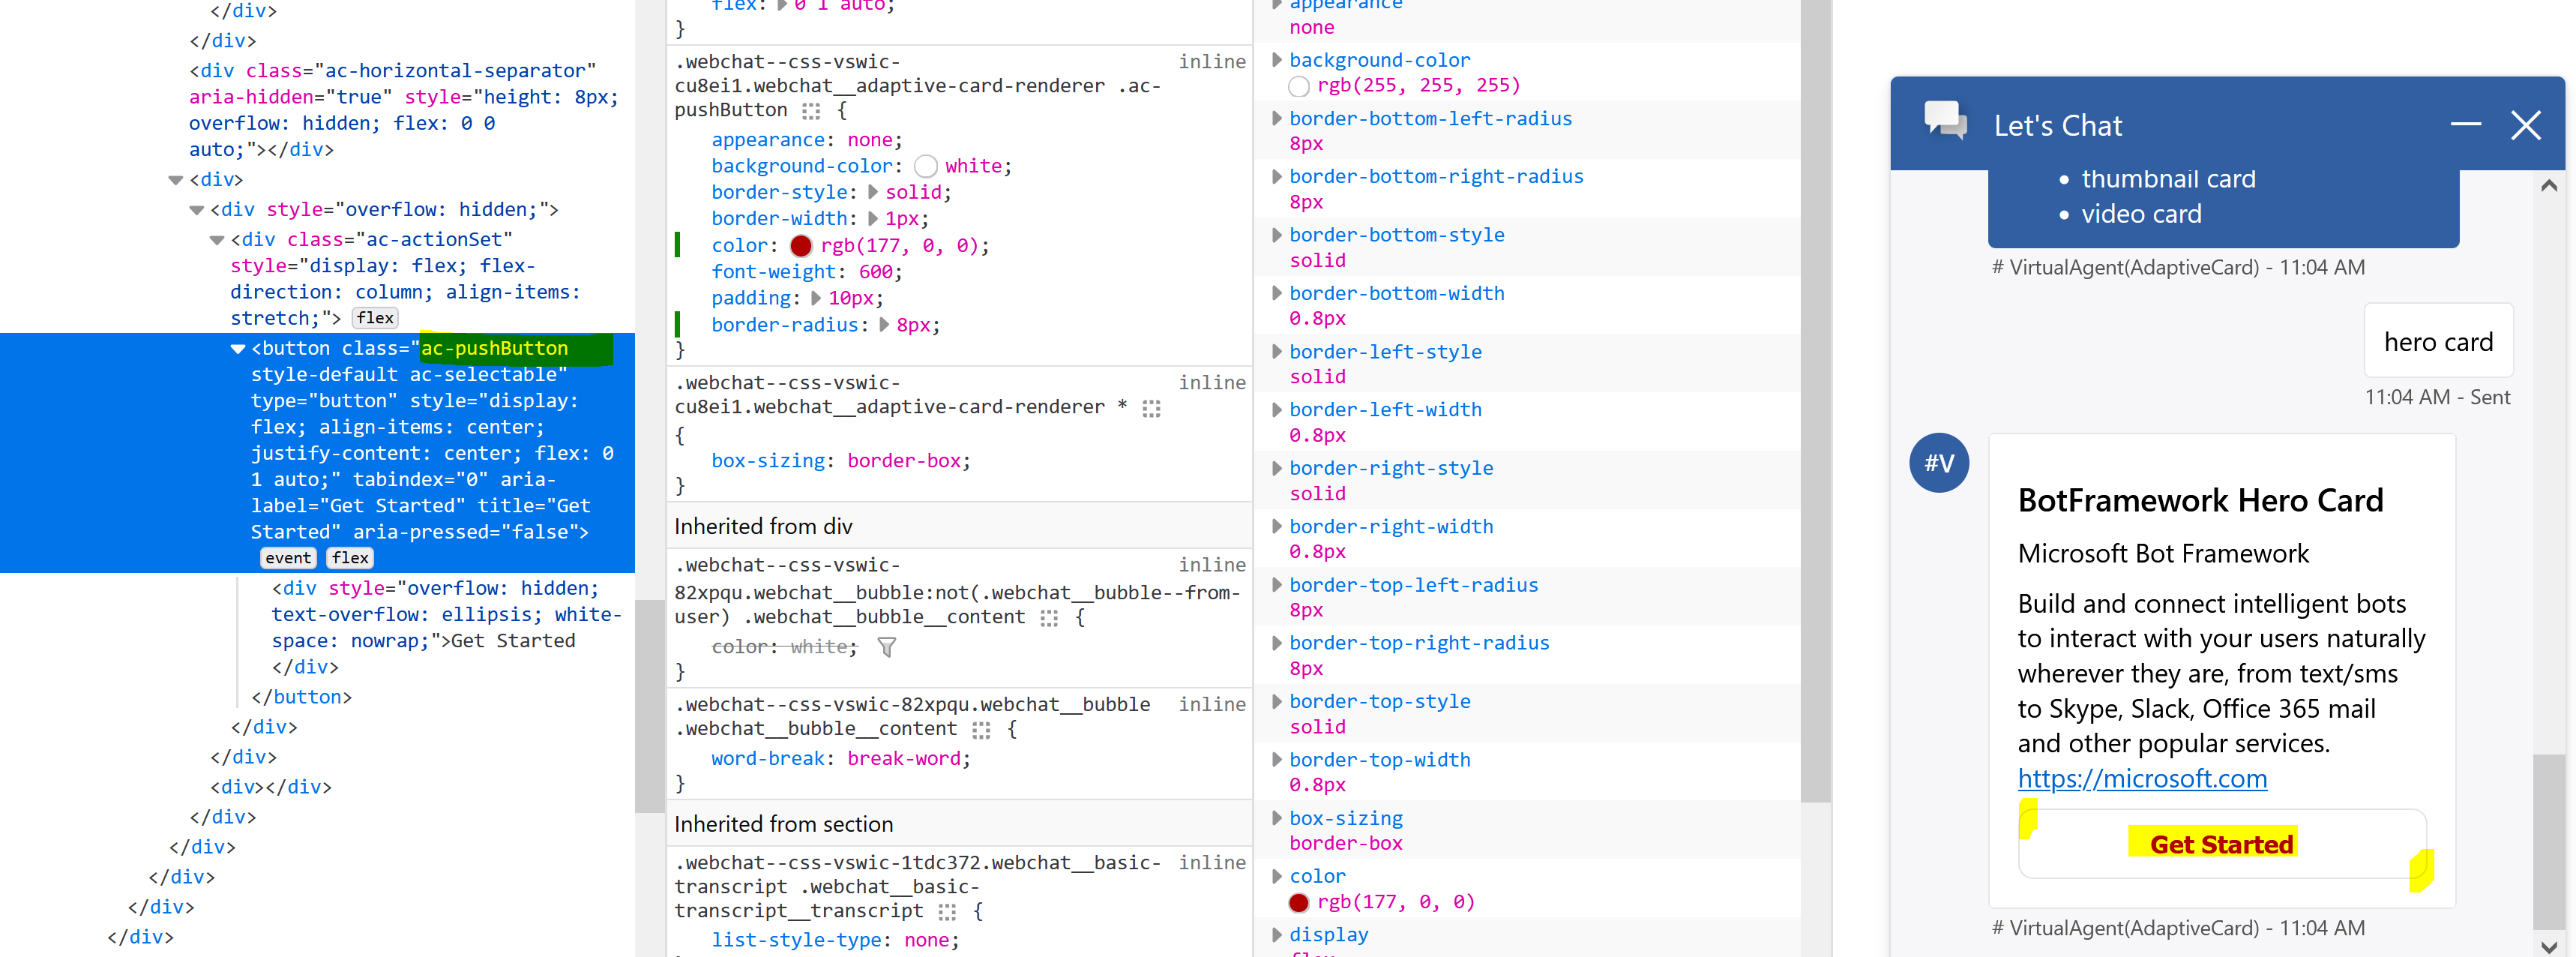
Task: Click the hero card sent message bubble
Action: [x=2438, y=341]
